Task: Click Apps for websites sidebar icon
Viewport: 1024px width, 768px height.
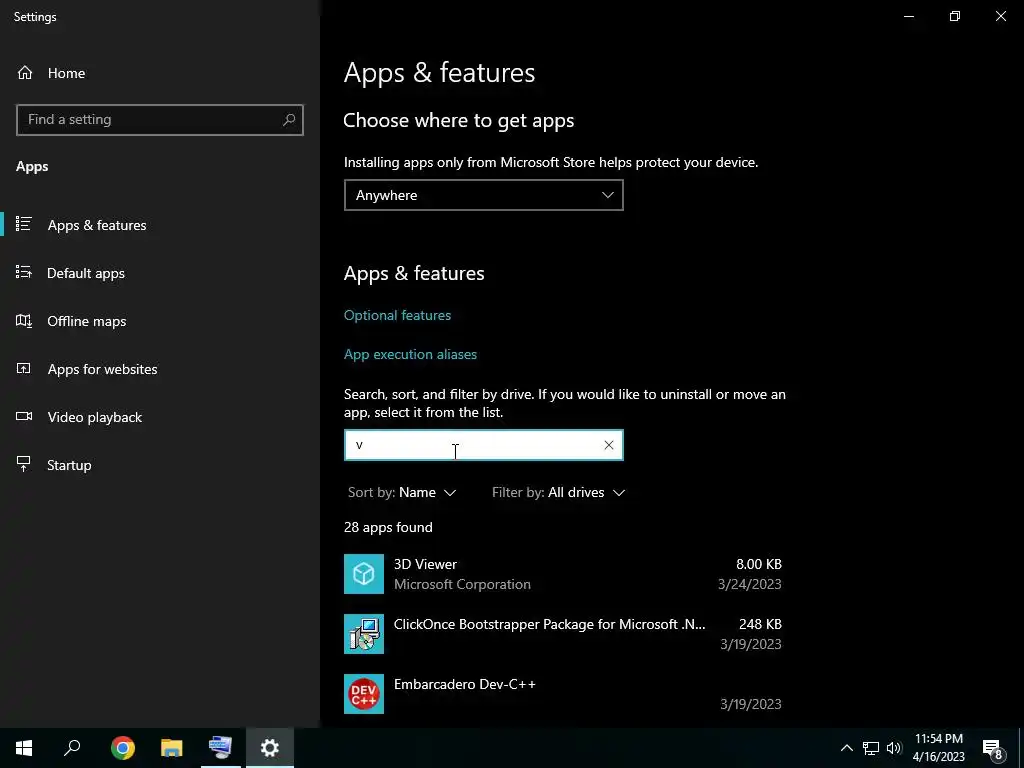Action: [x=24, y=368]
